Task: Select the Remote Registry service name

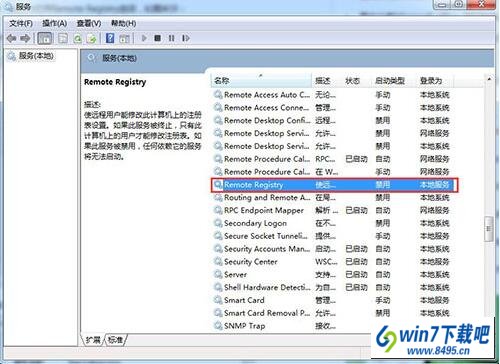Action: click(254, 185)
